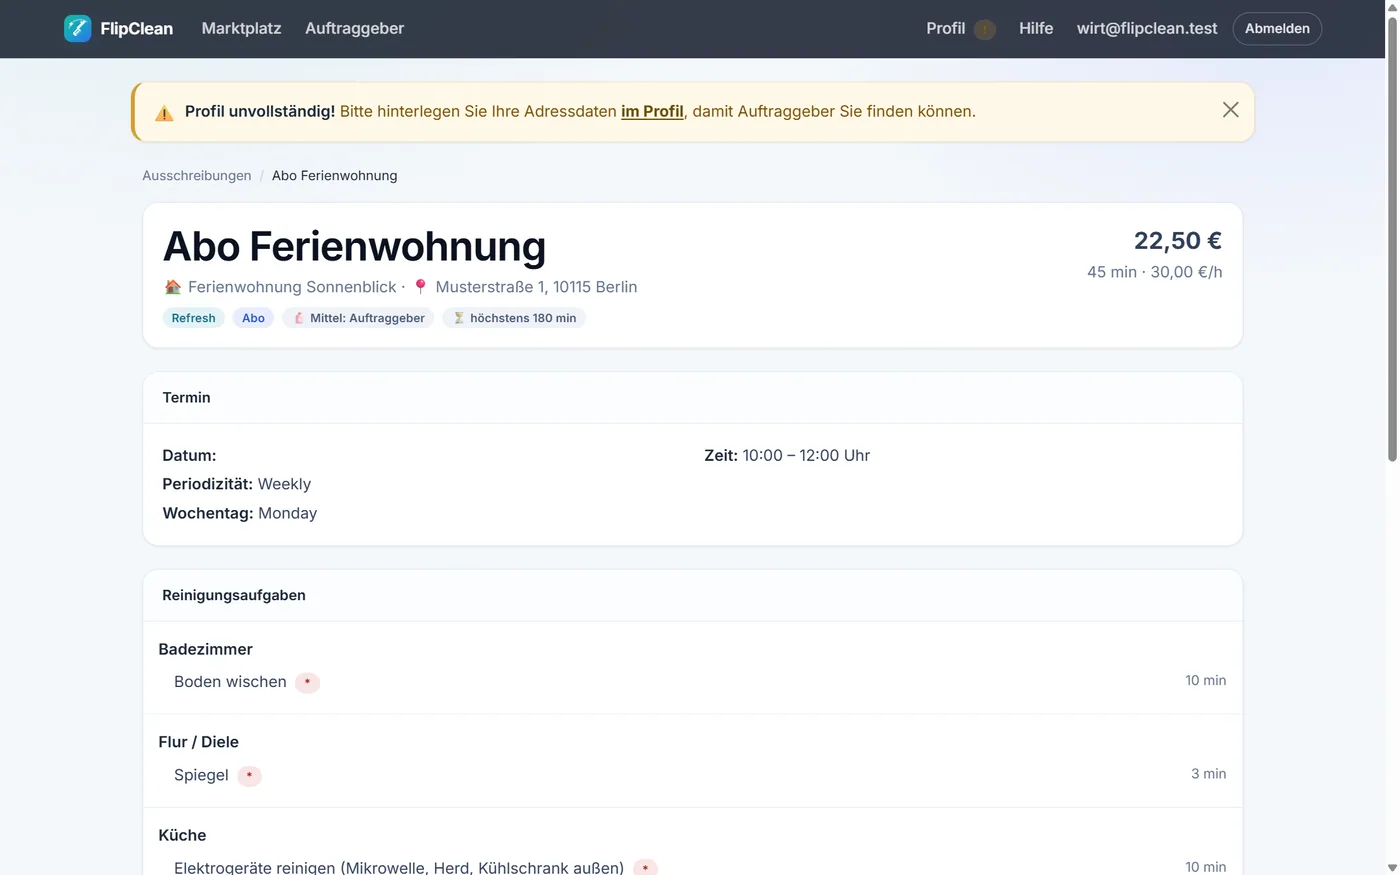Image resolution: width=1400 pixels, height=875 pixels.
Task: Click the höchstens 180 min tag
Action: pos(514,318)
